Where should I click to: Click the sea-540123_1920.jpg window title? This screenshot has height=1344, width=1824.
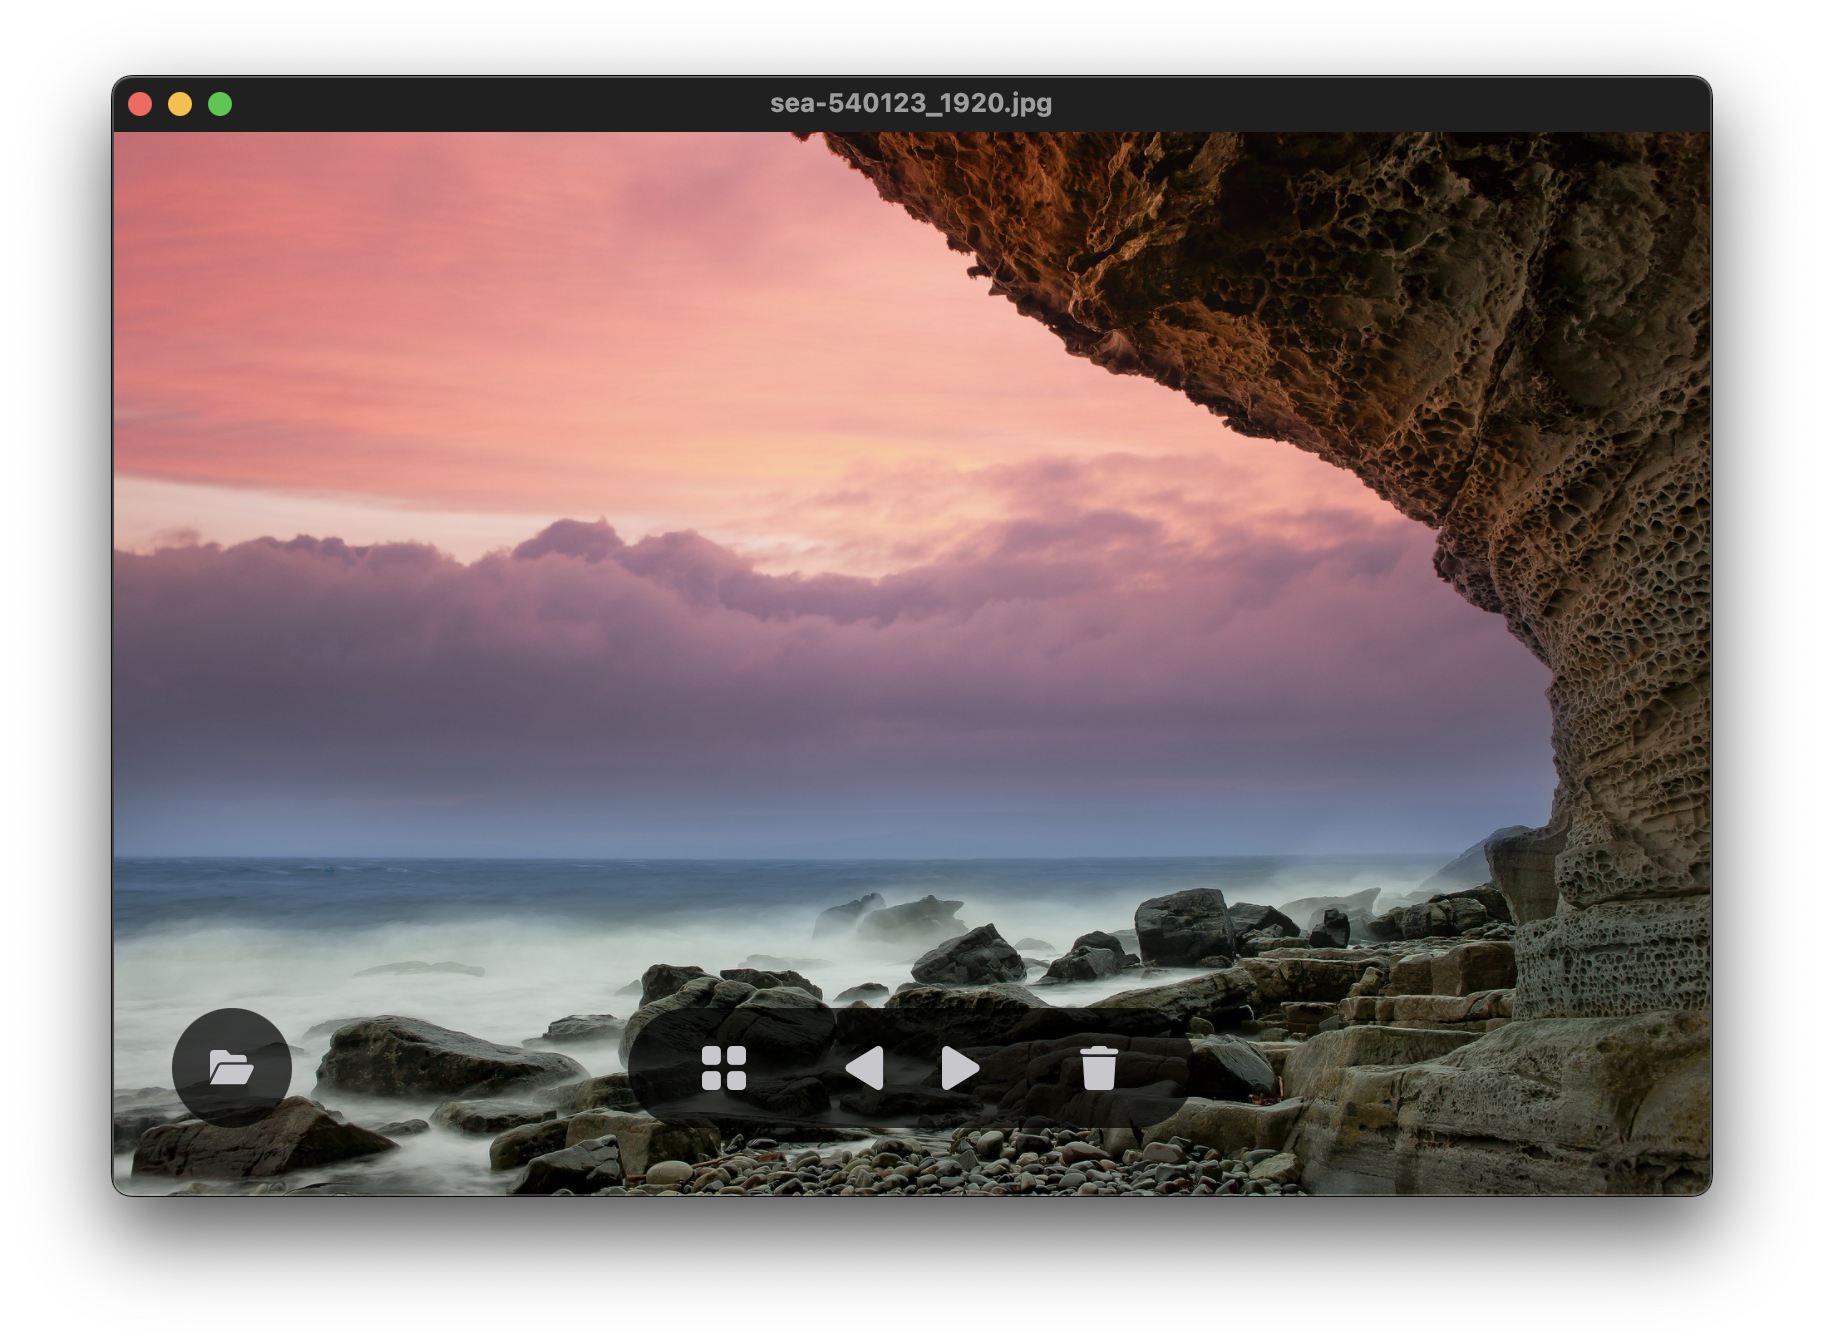910,104
